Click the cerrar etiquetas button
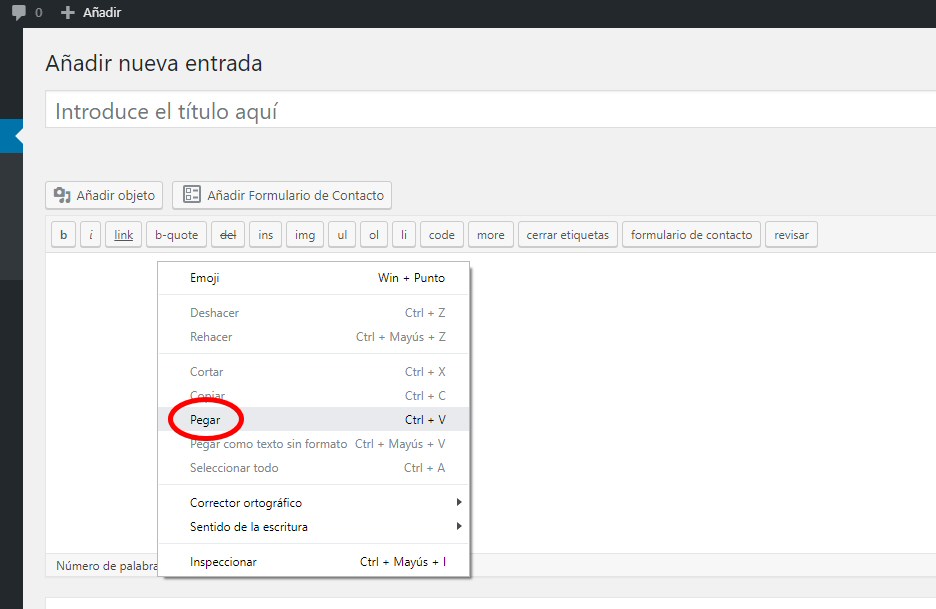936x609 pixels. (567, 235)
